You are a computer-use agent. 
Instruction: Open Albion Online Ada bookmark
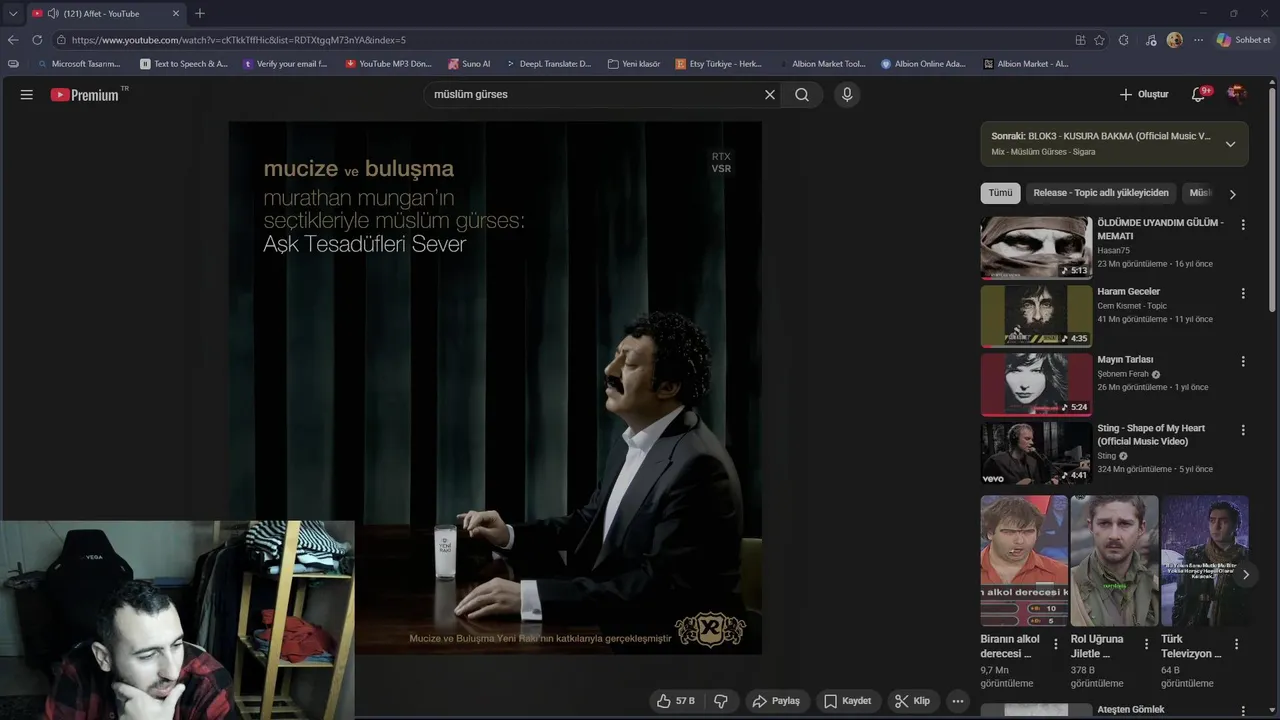click(x=923, y=64)
